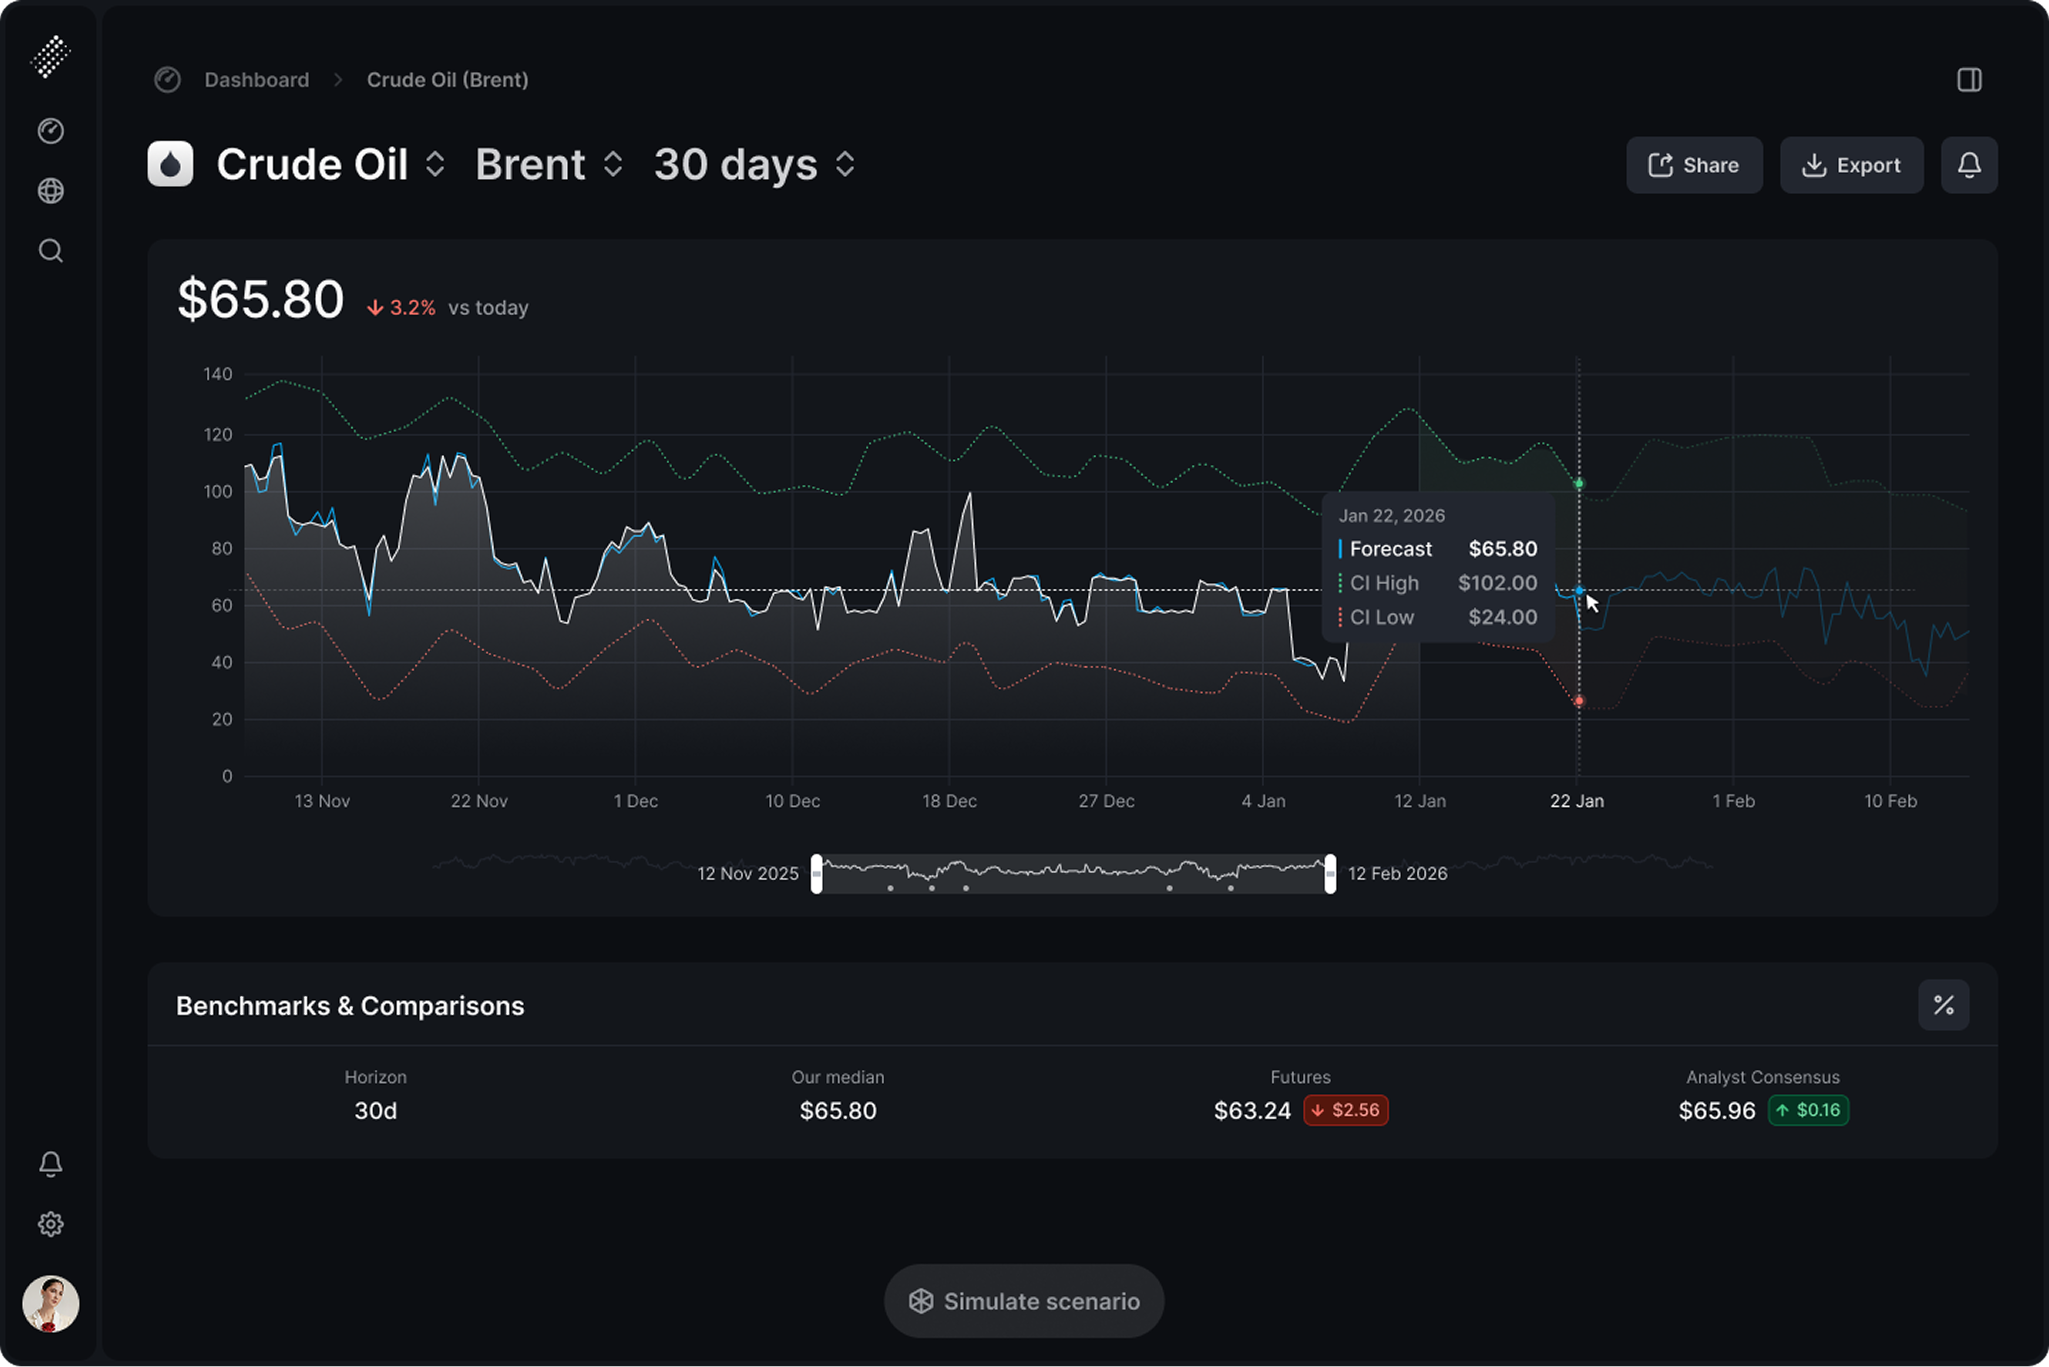The height and width of the screenshot is (1367, 2049).
Task: Toggle the right side panel icon
Action: 1968,80
